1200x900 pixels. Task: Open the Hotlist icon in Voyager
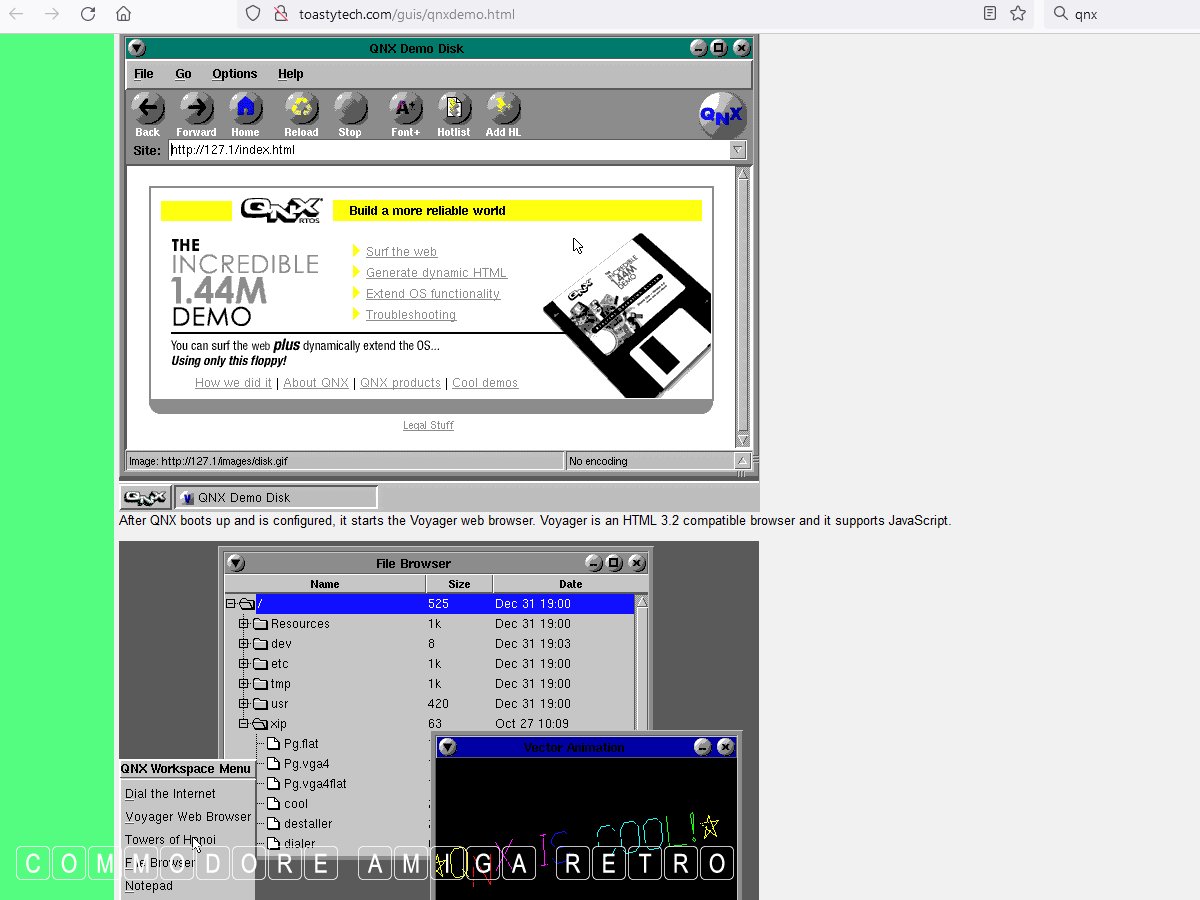pyautogui.click(x=453, y=108)
